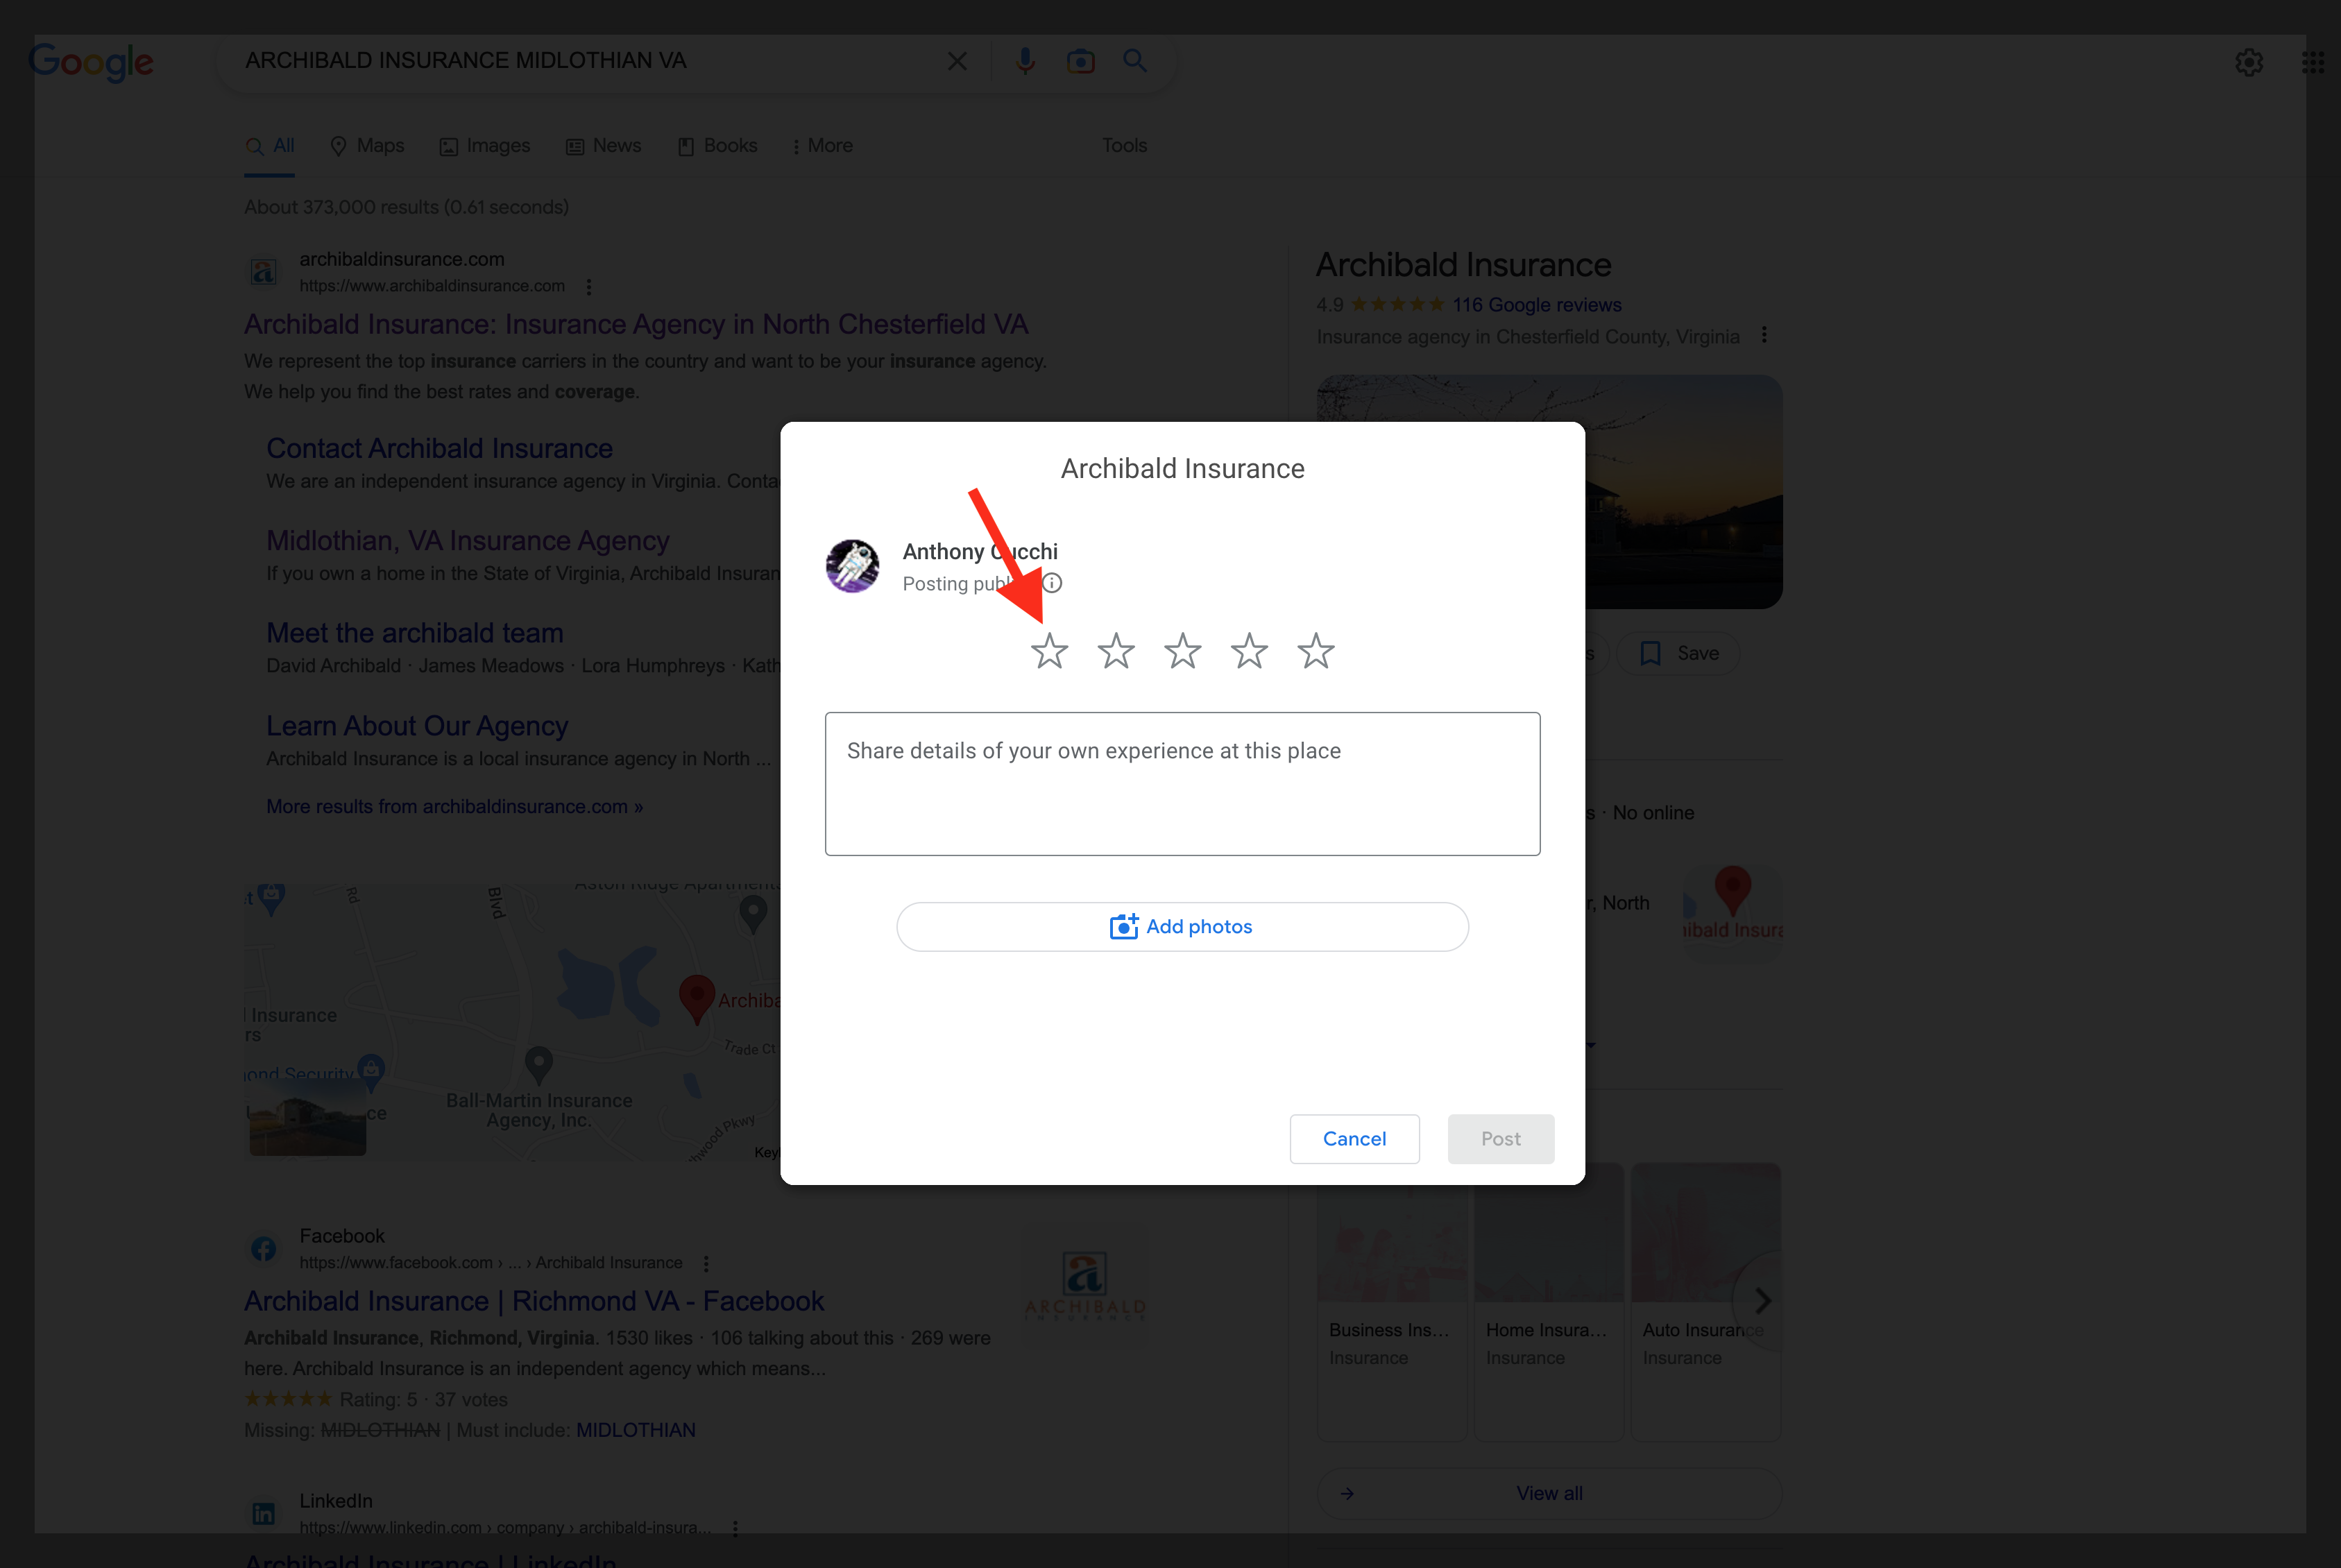
Task: Click the Post button
Action: point(1500,1139)
